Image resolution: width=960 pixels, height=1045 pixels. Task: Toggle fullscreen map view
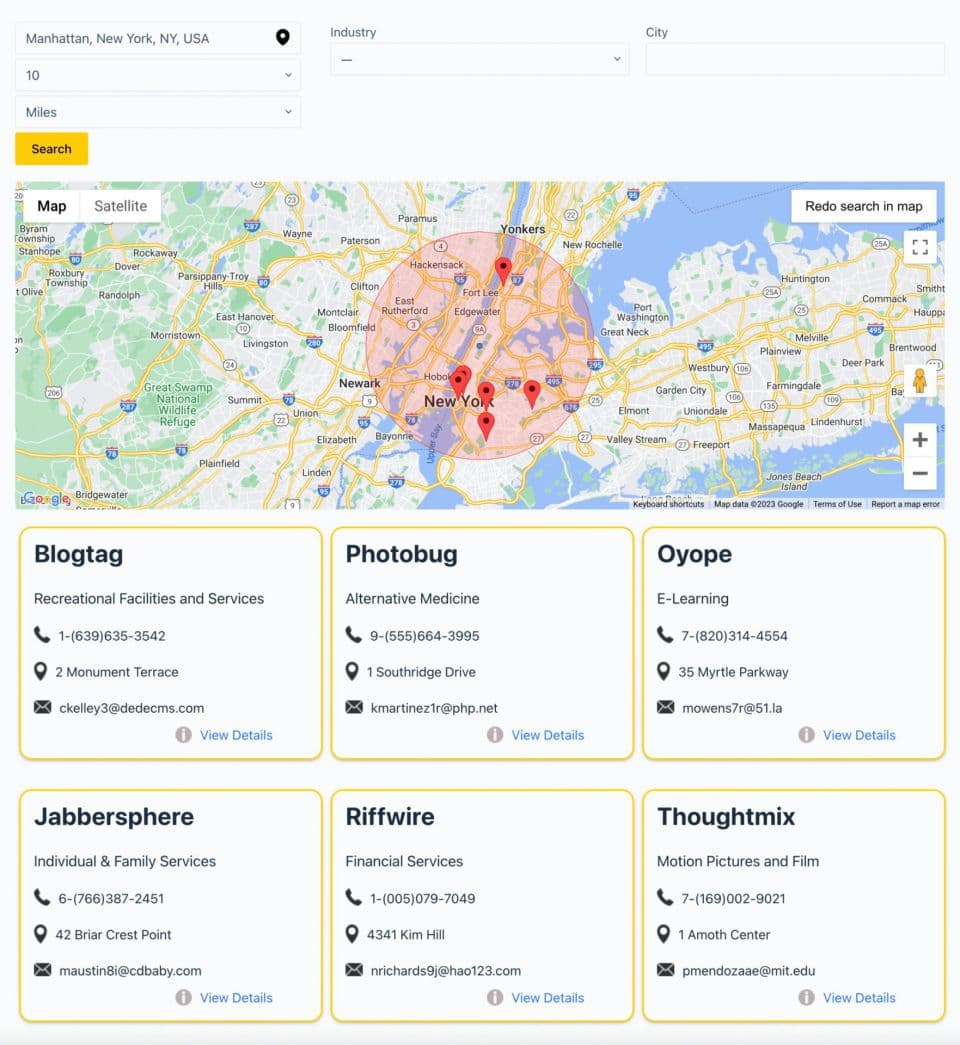[x=920, y=247]
